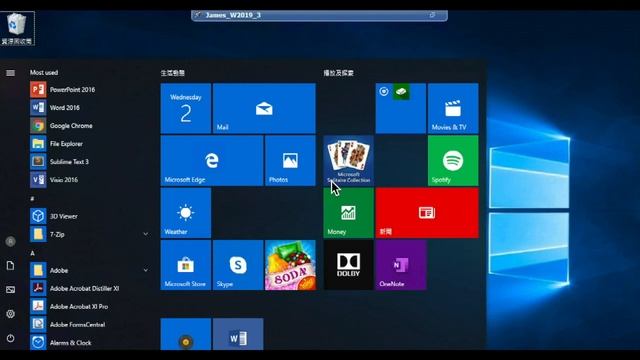The width and height of the screenshot is (640, 360).
Task: Open the Money tile
Action: pyautogui.click(x=349, y=213)
